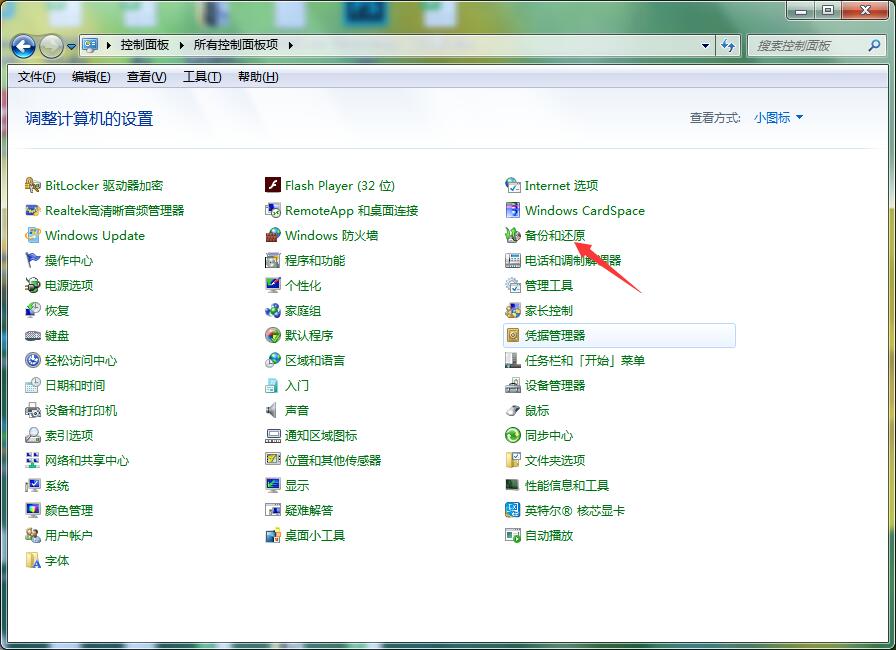This screenshot has height=650, width=896.
Task: Click the 设备管理器 icon
Action: click(513, 386)
